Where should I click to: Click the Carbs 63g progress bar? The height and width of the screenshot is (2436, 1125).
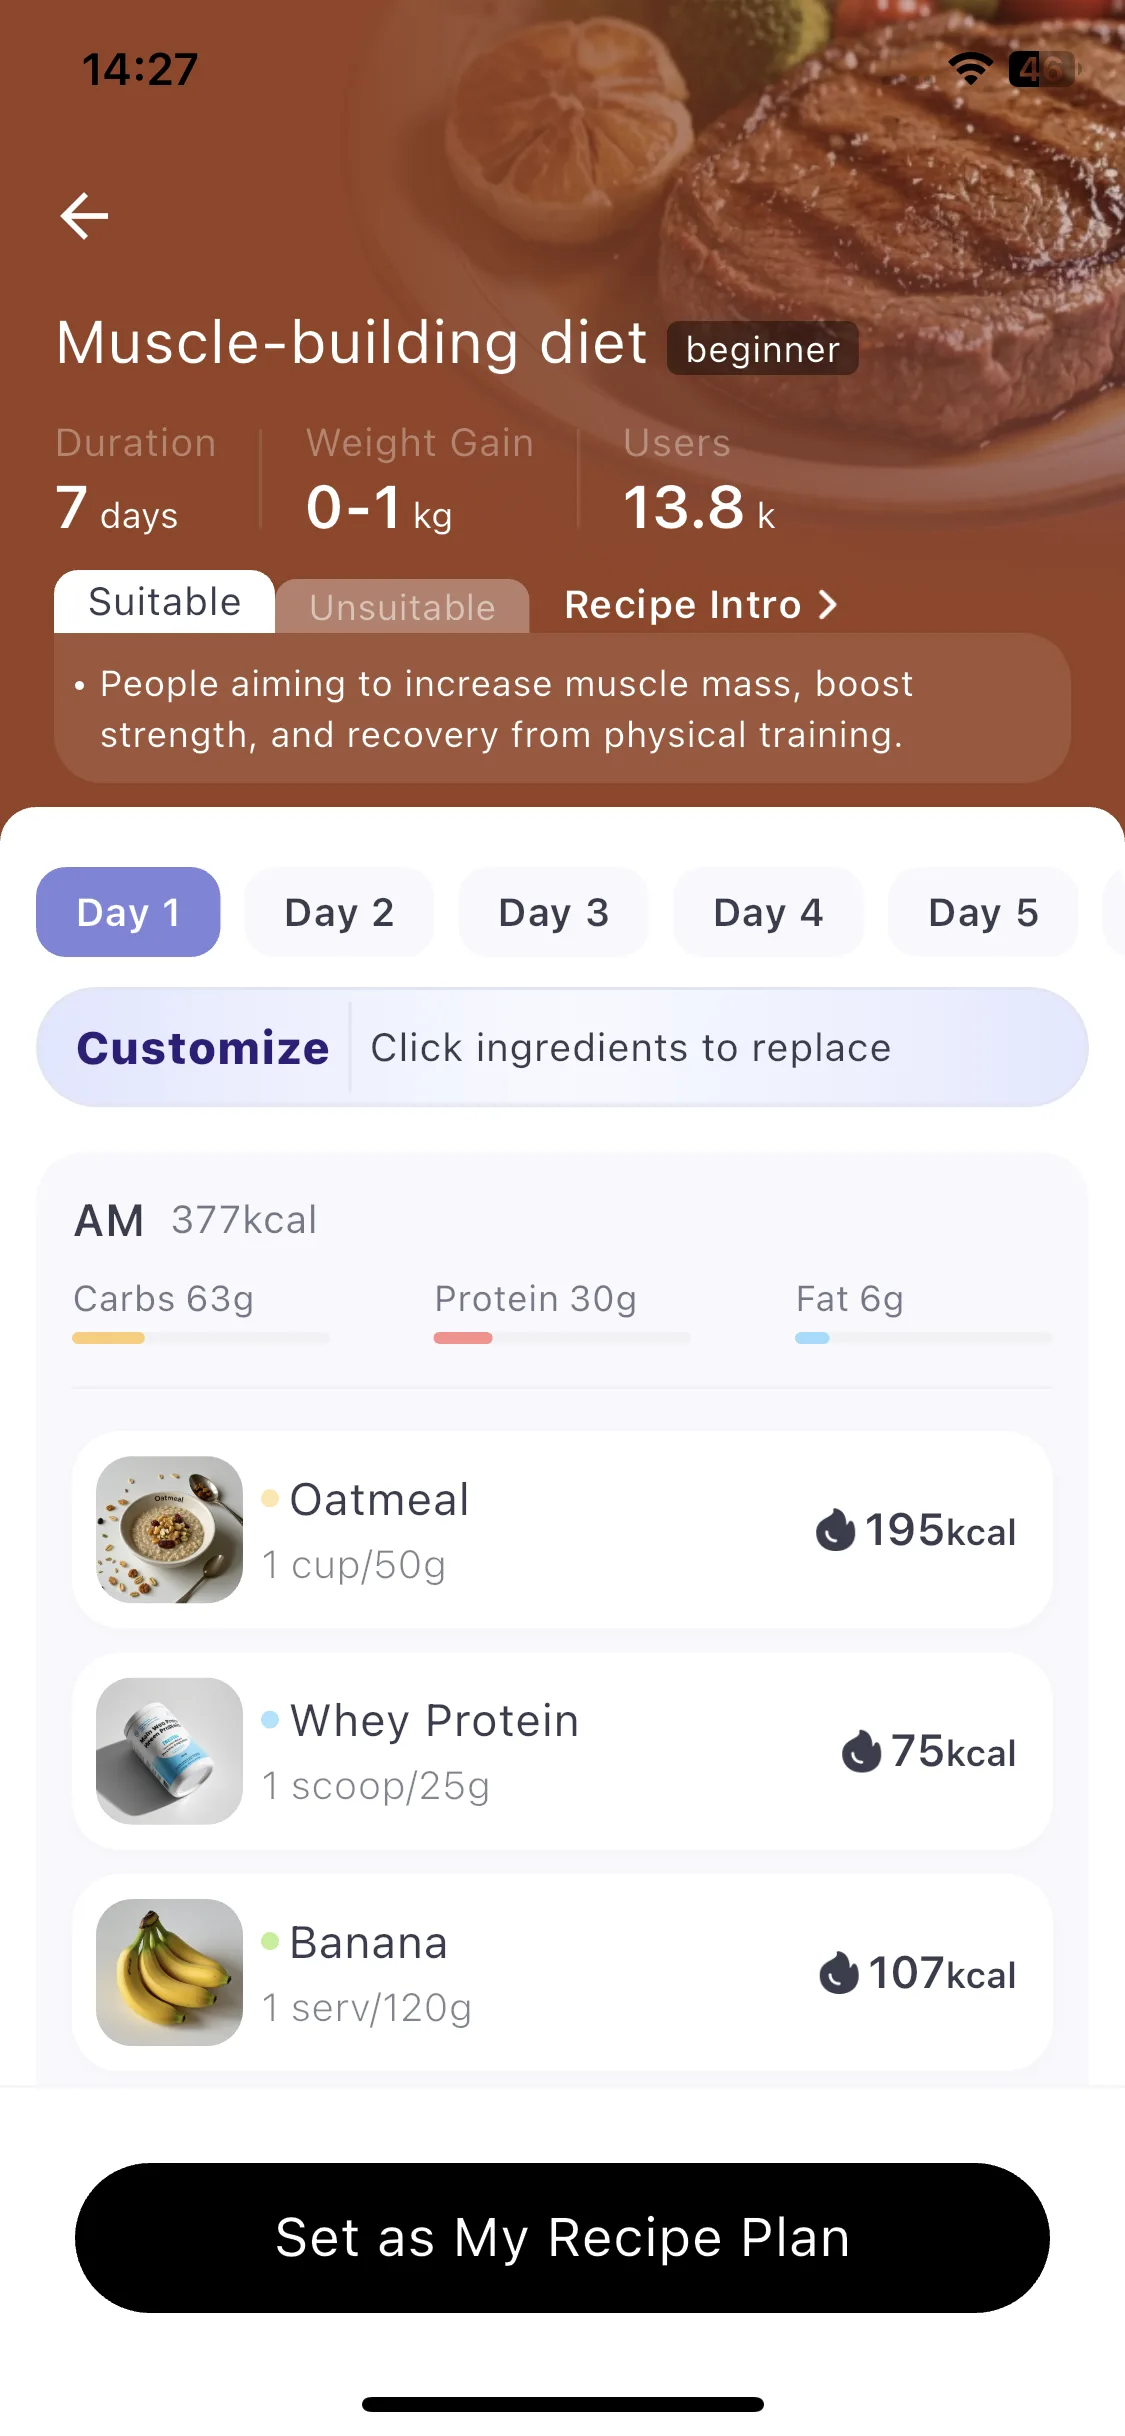point(201,1338)
